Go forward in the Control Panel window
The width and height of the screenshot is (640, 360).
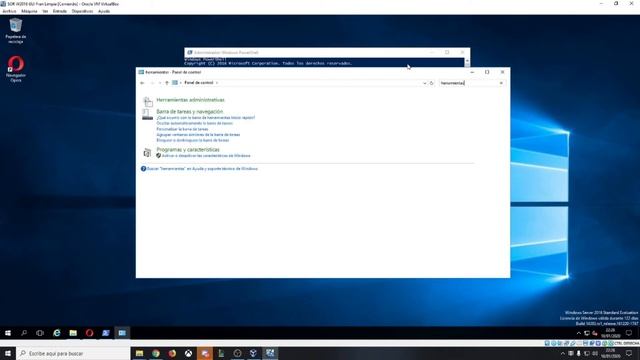point(152,83)
